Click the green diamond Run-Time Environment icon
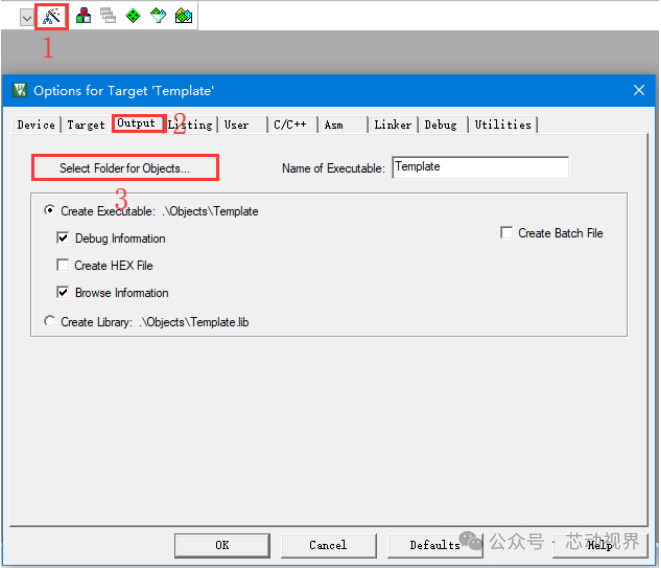Image resolution: width=661 pixels, height=568 pixels. point(133,16)
